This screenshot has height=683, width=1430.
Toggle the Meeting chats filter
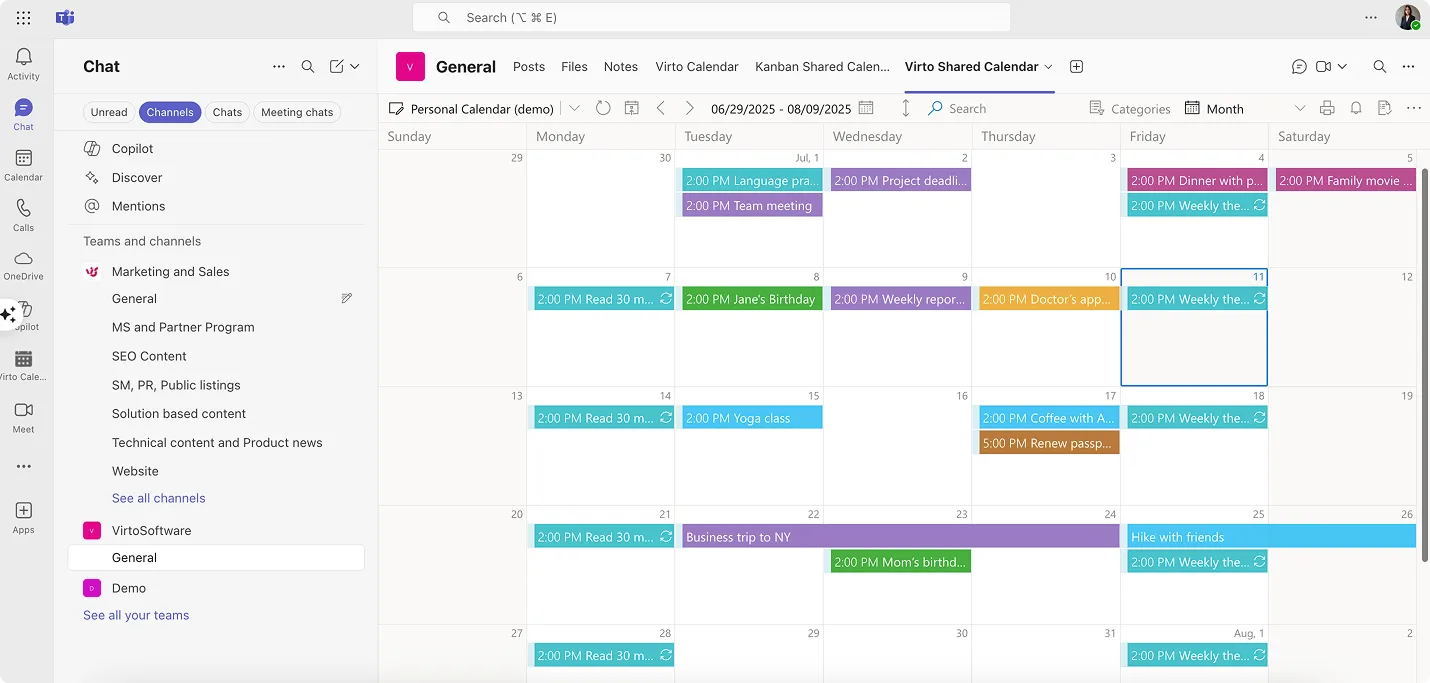(x=297, y=112)
